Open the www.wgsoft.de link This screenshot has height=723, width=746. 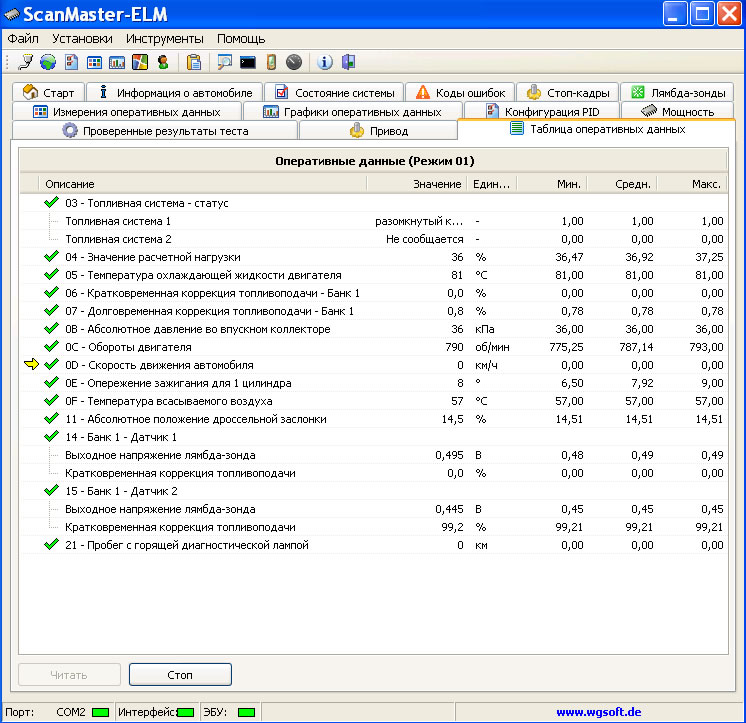(599, 712)
